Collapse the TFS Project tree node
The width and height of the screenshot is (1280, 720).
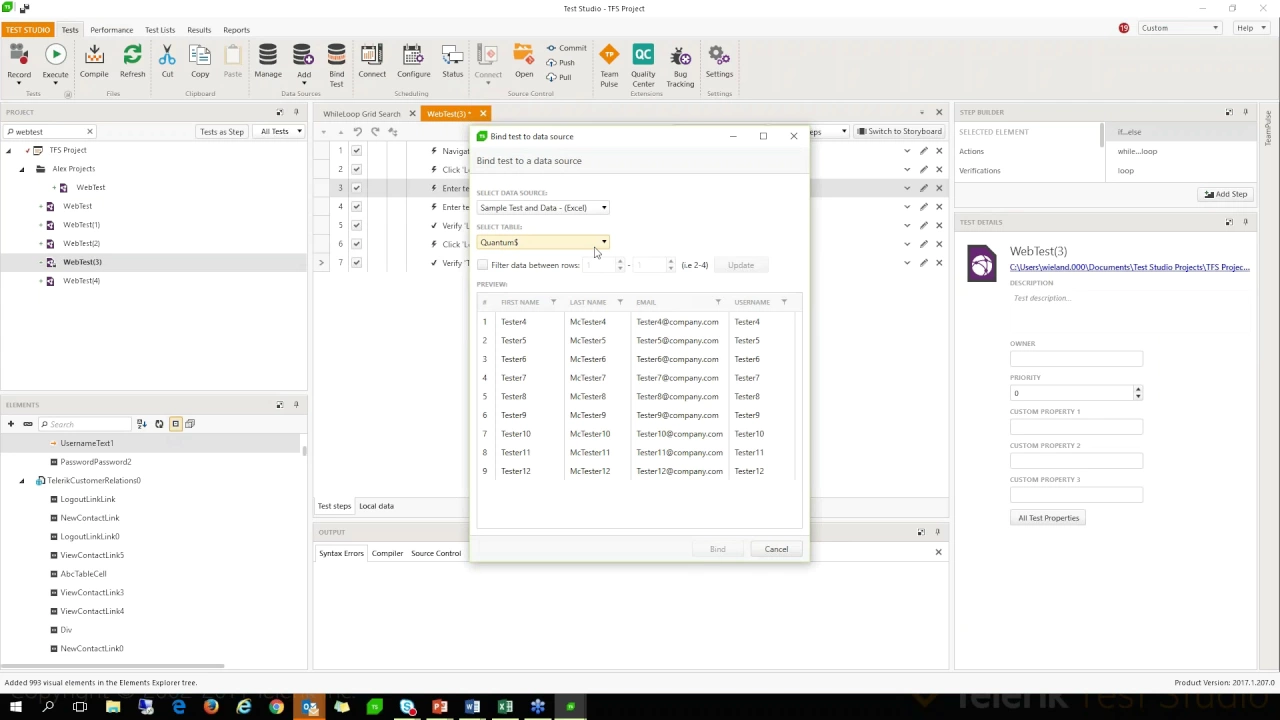pyautogui.click(x=9, y=150)
